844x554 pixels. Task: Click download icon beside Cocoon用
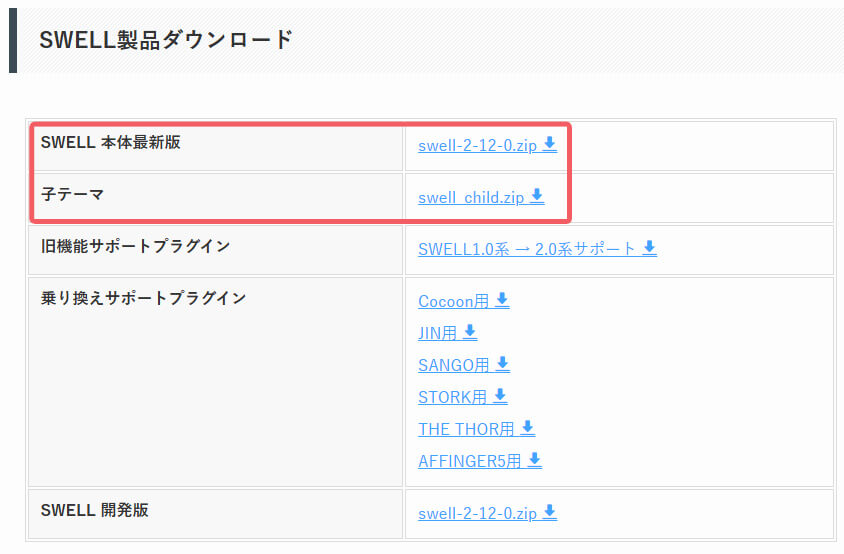coord(502,300)
